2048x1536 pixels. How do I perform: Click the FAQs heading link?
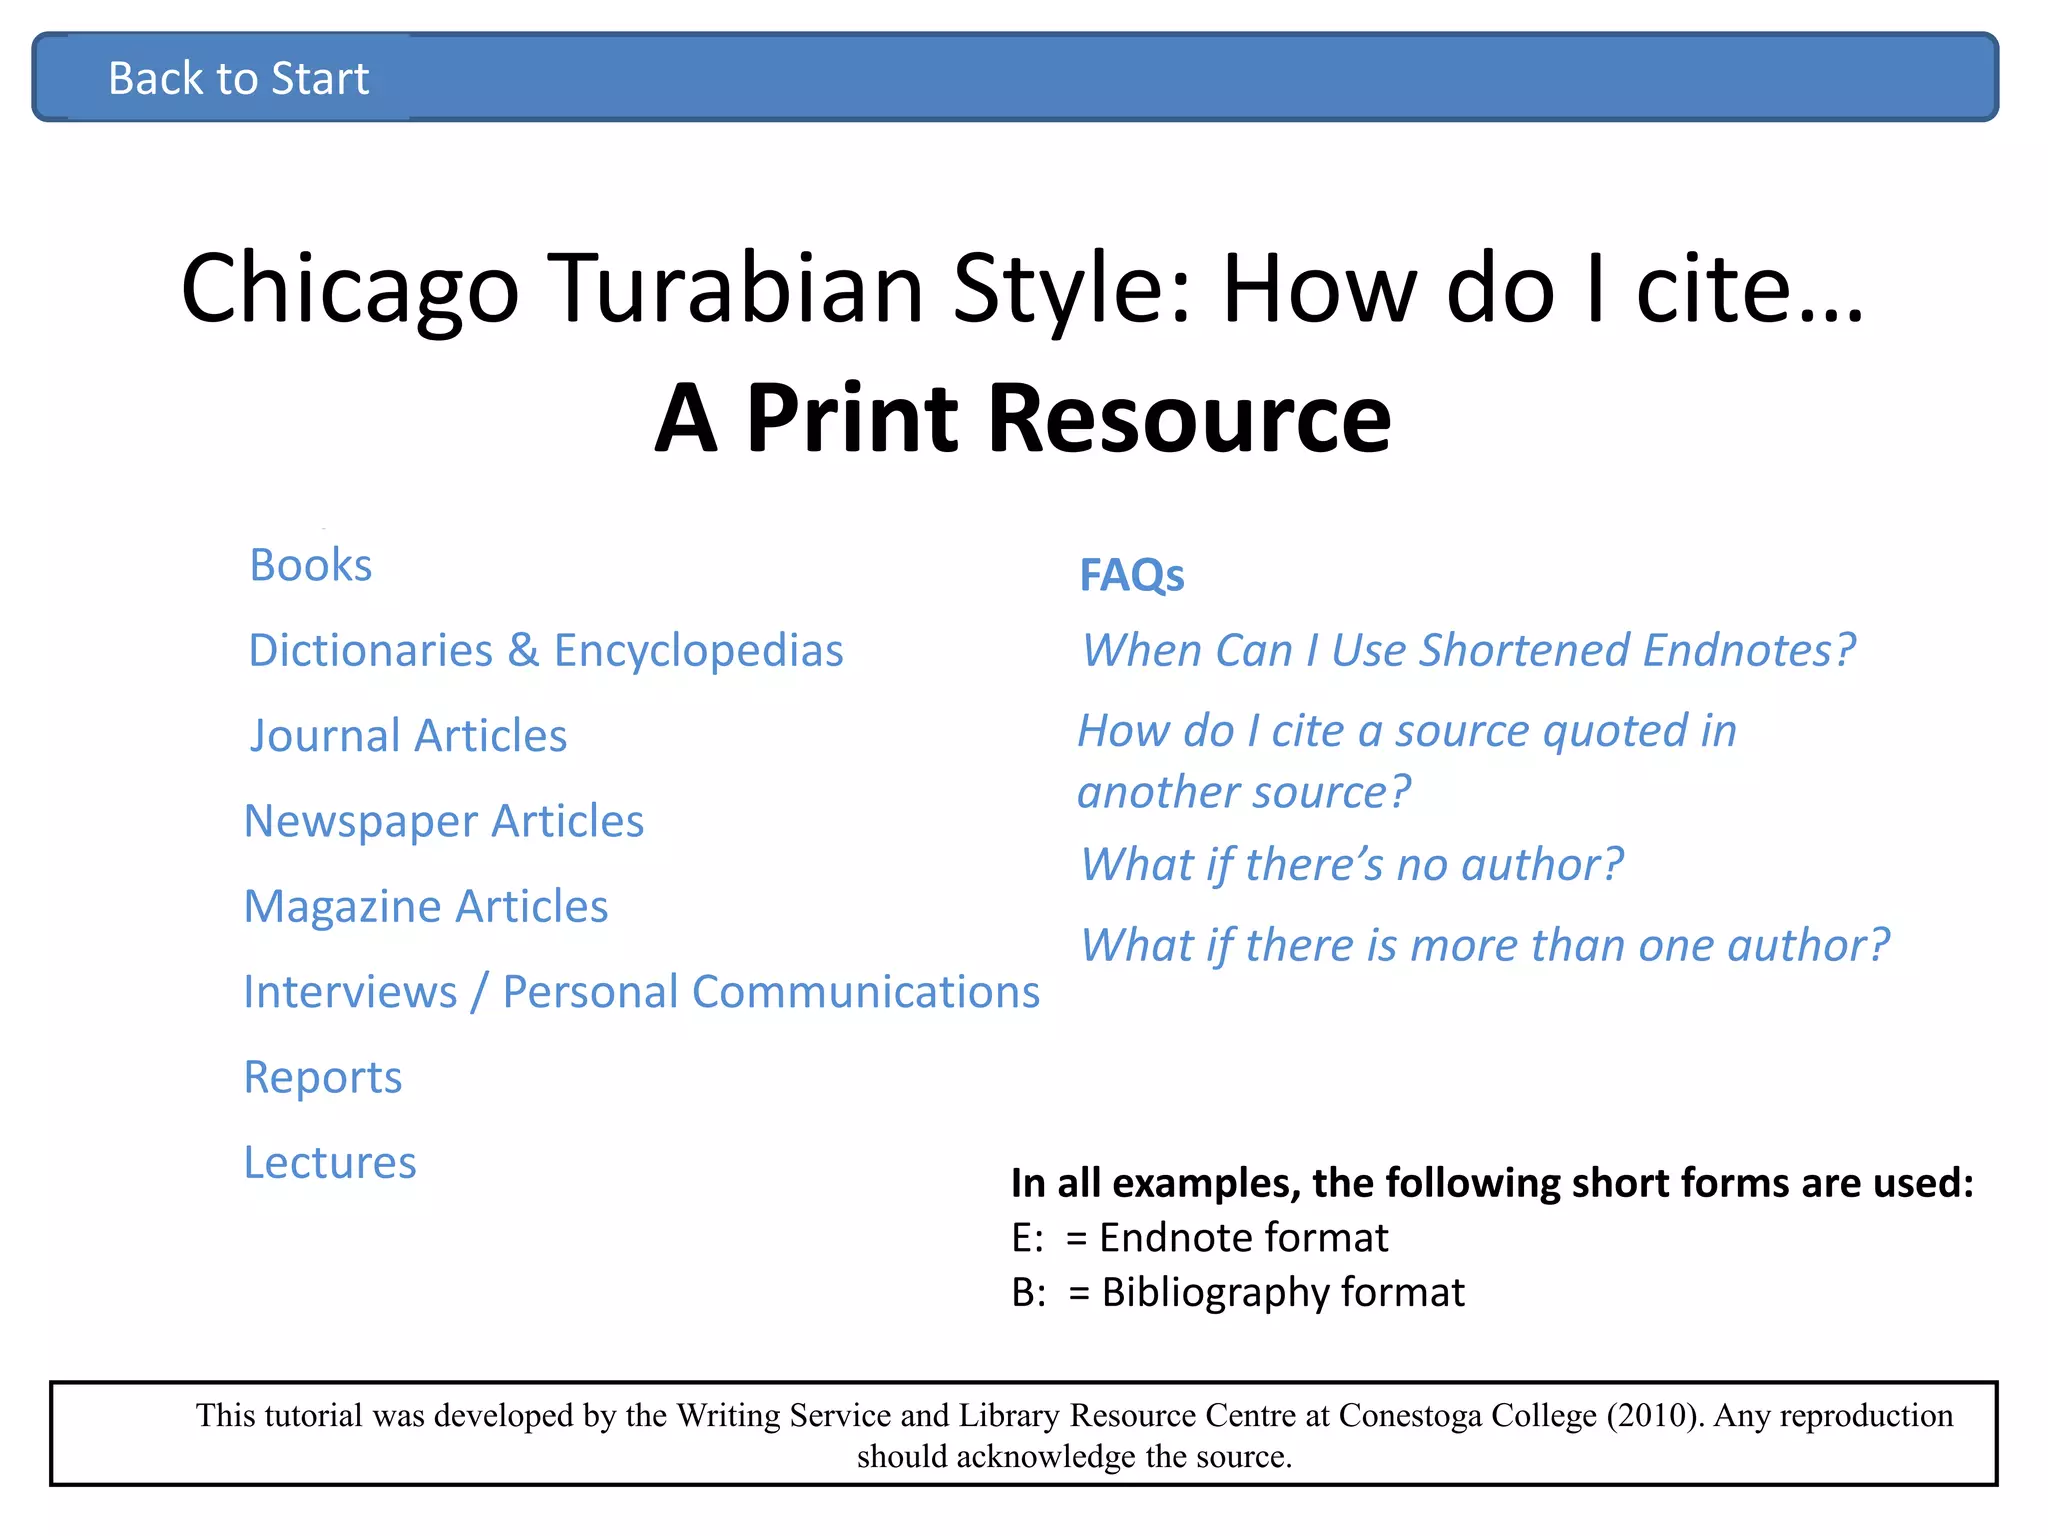point(1131,575)
